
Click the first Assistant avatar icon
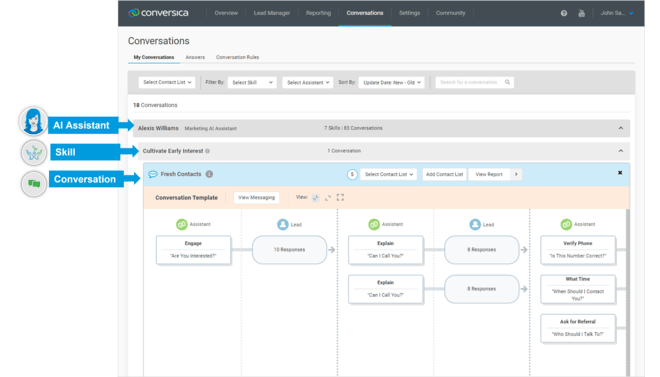(181, 224)
